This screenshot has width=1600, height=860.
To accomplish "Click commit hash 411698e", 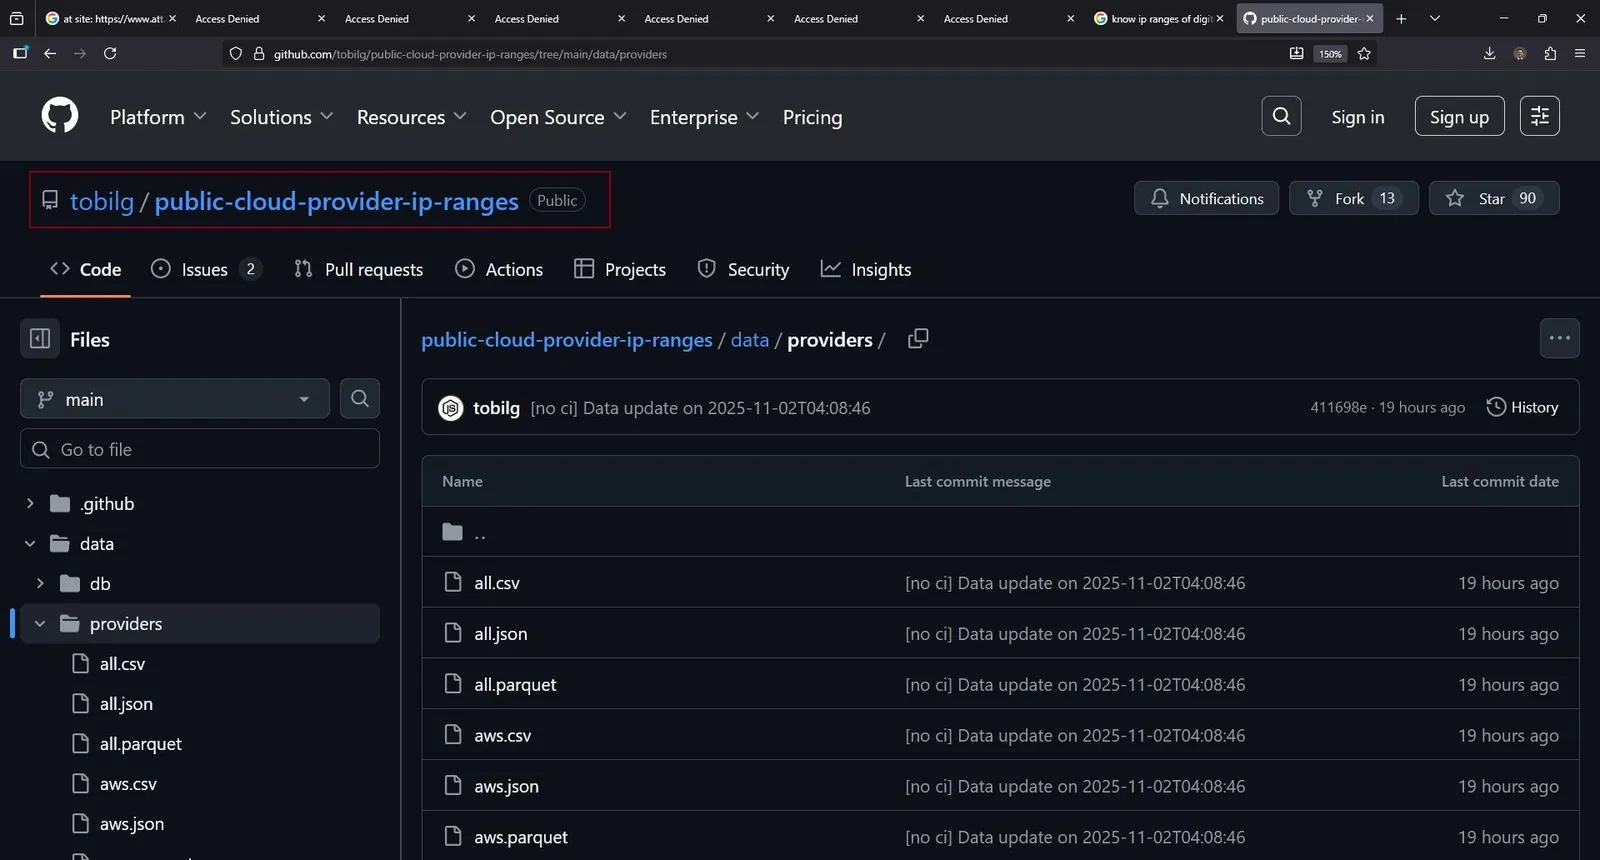I will click(x=1338, y=407).
